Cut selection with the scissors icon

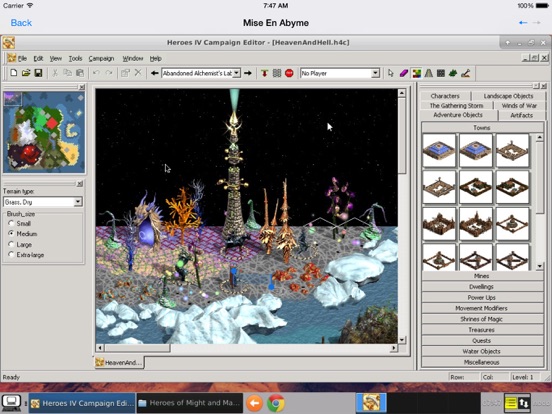55,73
